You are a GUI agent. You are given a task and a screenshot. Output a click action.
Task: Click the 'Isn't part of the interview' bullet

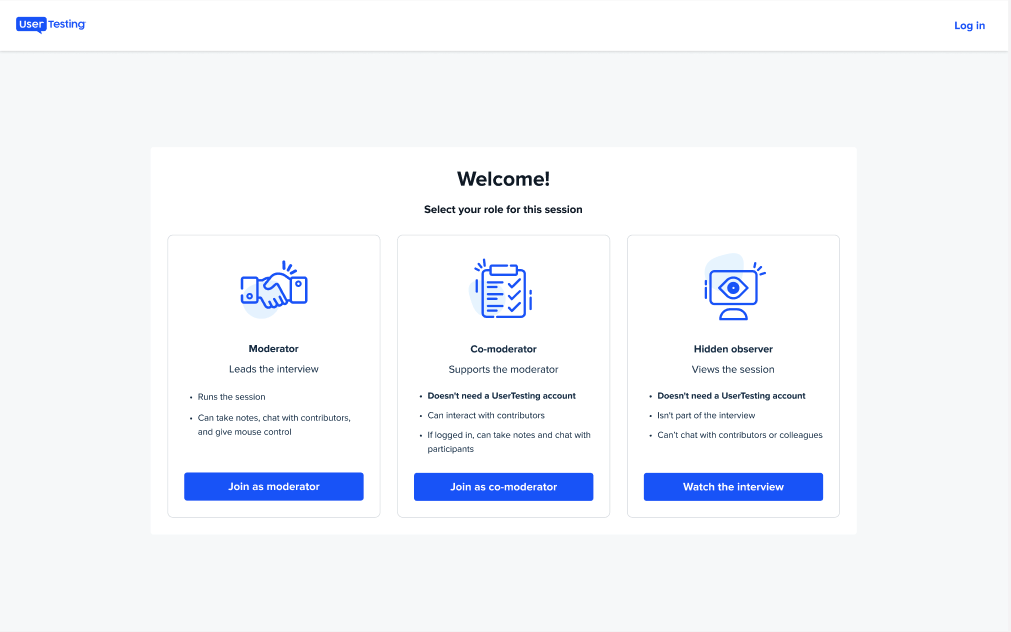click(706, 415)
